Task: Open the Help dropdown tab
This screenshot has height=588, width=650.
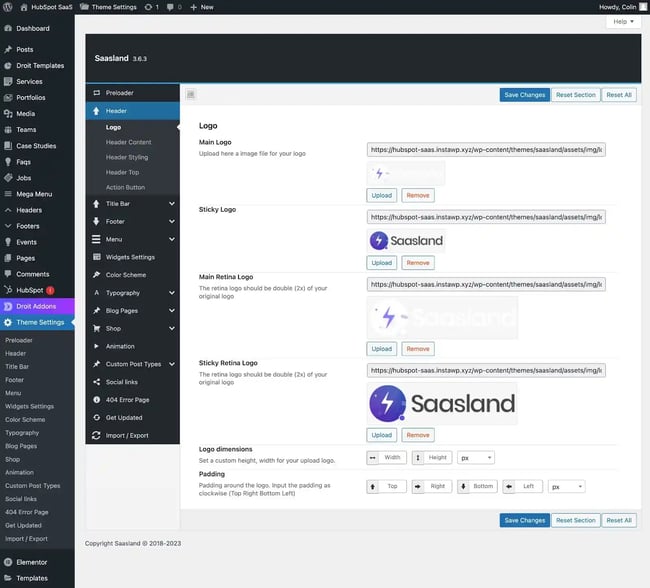Action: coord(623,22)
